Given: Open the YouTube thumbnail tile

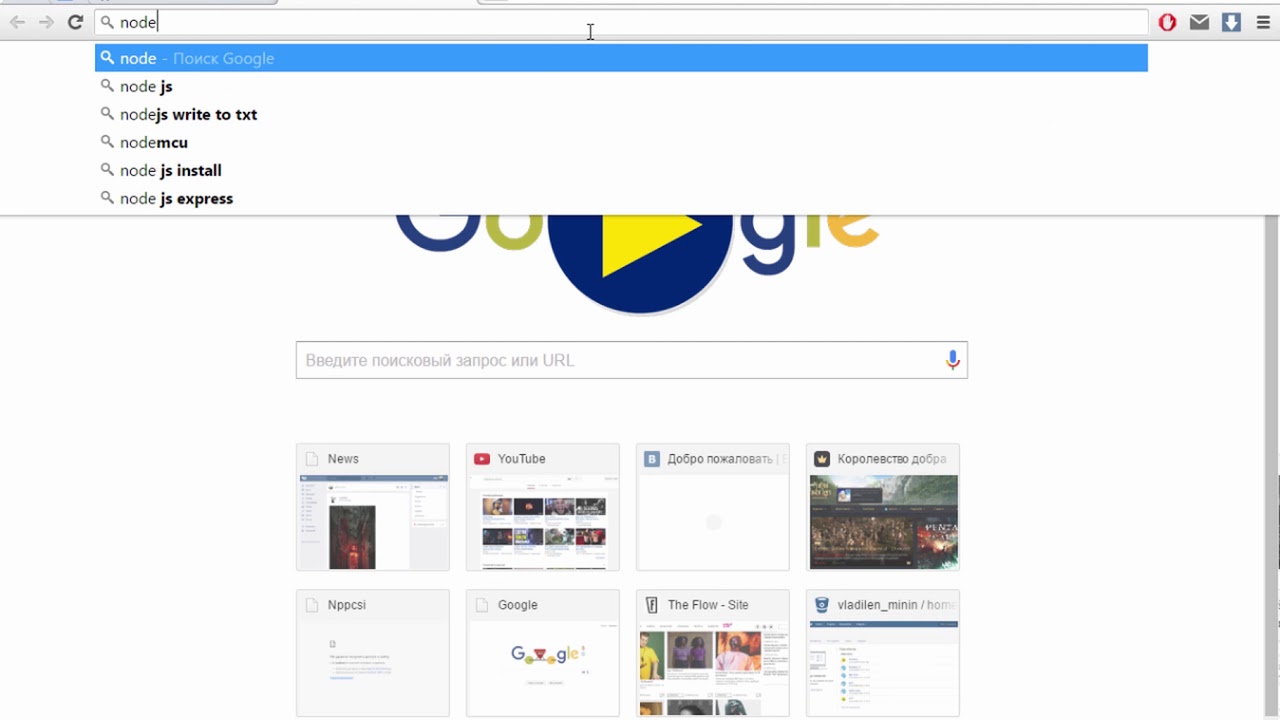Looking at the screenshot, I should [x=543, y=507].
